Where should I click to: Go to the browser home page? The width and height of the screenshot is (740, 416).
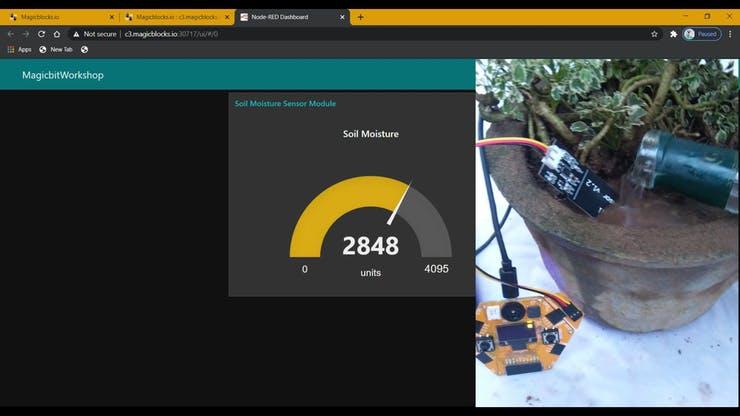(x=57, y=33)
